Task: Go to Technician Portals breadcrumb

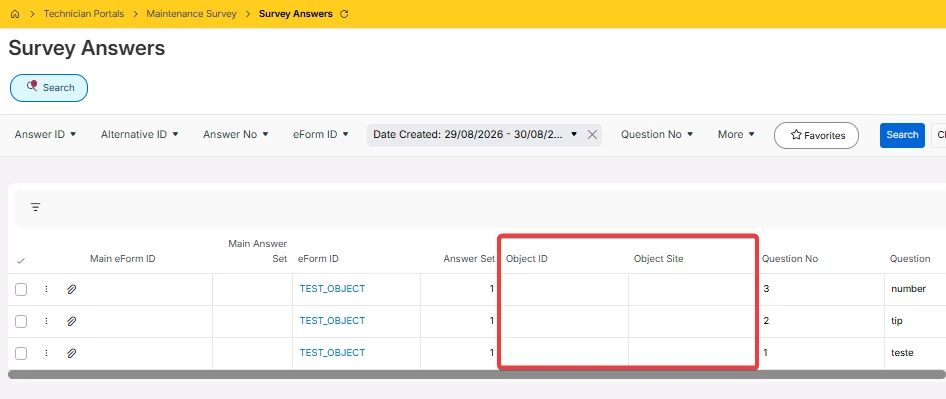Action: coord(84,13)
